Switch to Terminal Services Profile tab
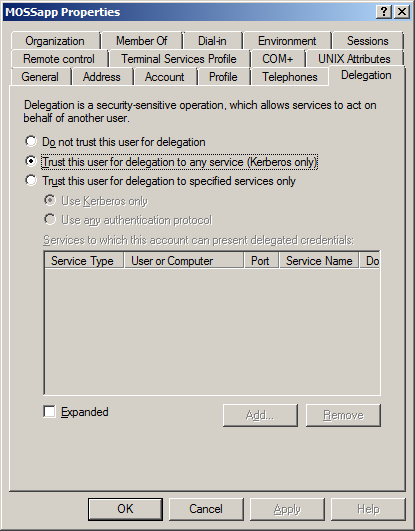Screen dimensions: 415x531 [x=179, y=59]
